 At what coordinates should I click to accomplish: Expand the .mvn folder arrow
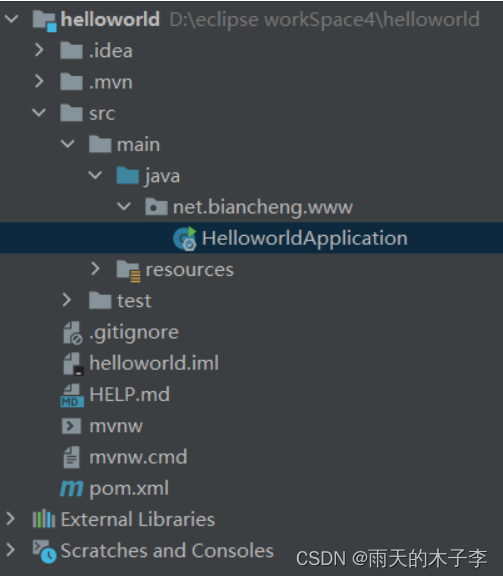(39, 81)
